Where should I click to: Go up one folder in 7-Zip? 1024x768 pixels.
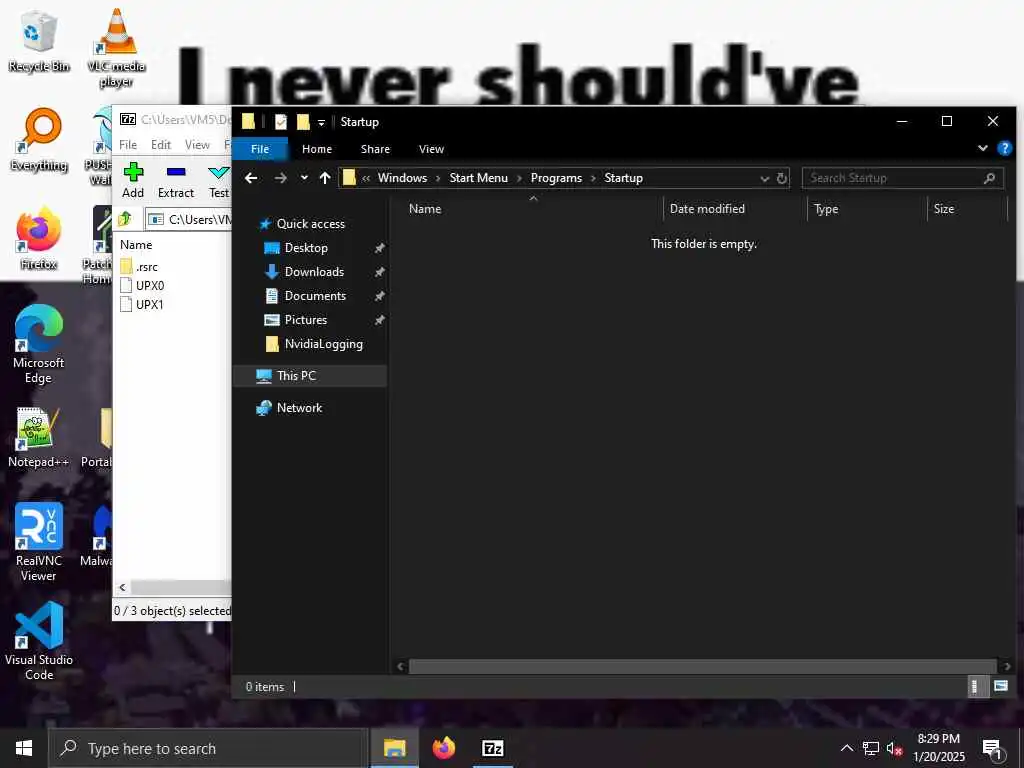click(125, 219)
